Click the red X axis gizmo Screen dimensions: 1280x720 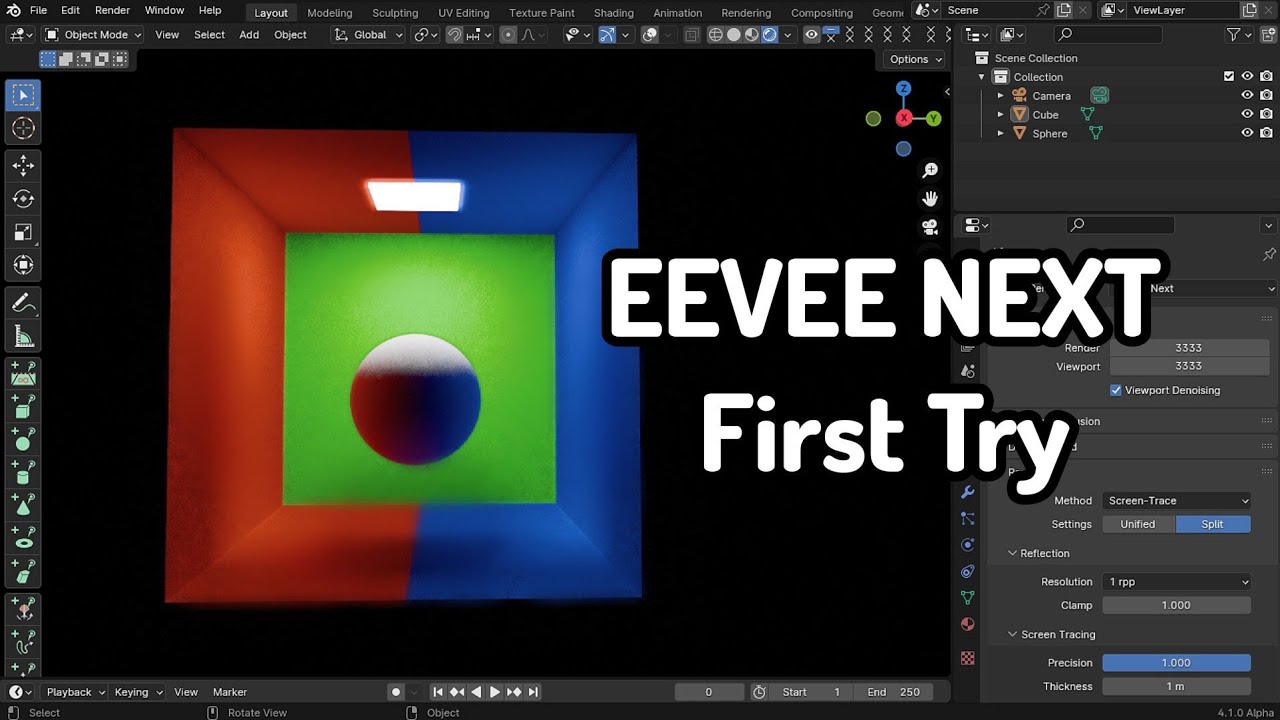[x=904, y=118]
